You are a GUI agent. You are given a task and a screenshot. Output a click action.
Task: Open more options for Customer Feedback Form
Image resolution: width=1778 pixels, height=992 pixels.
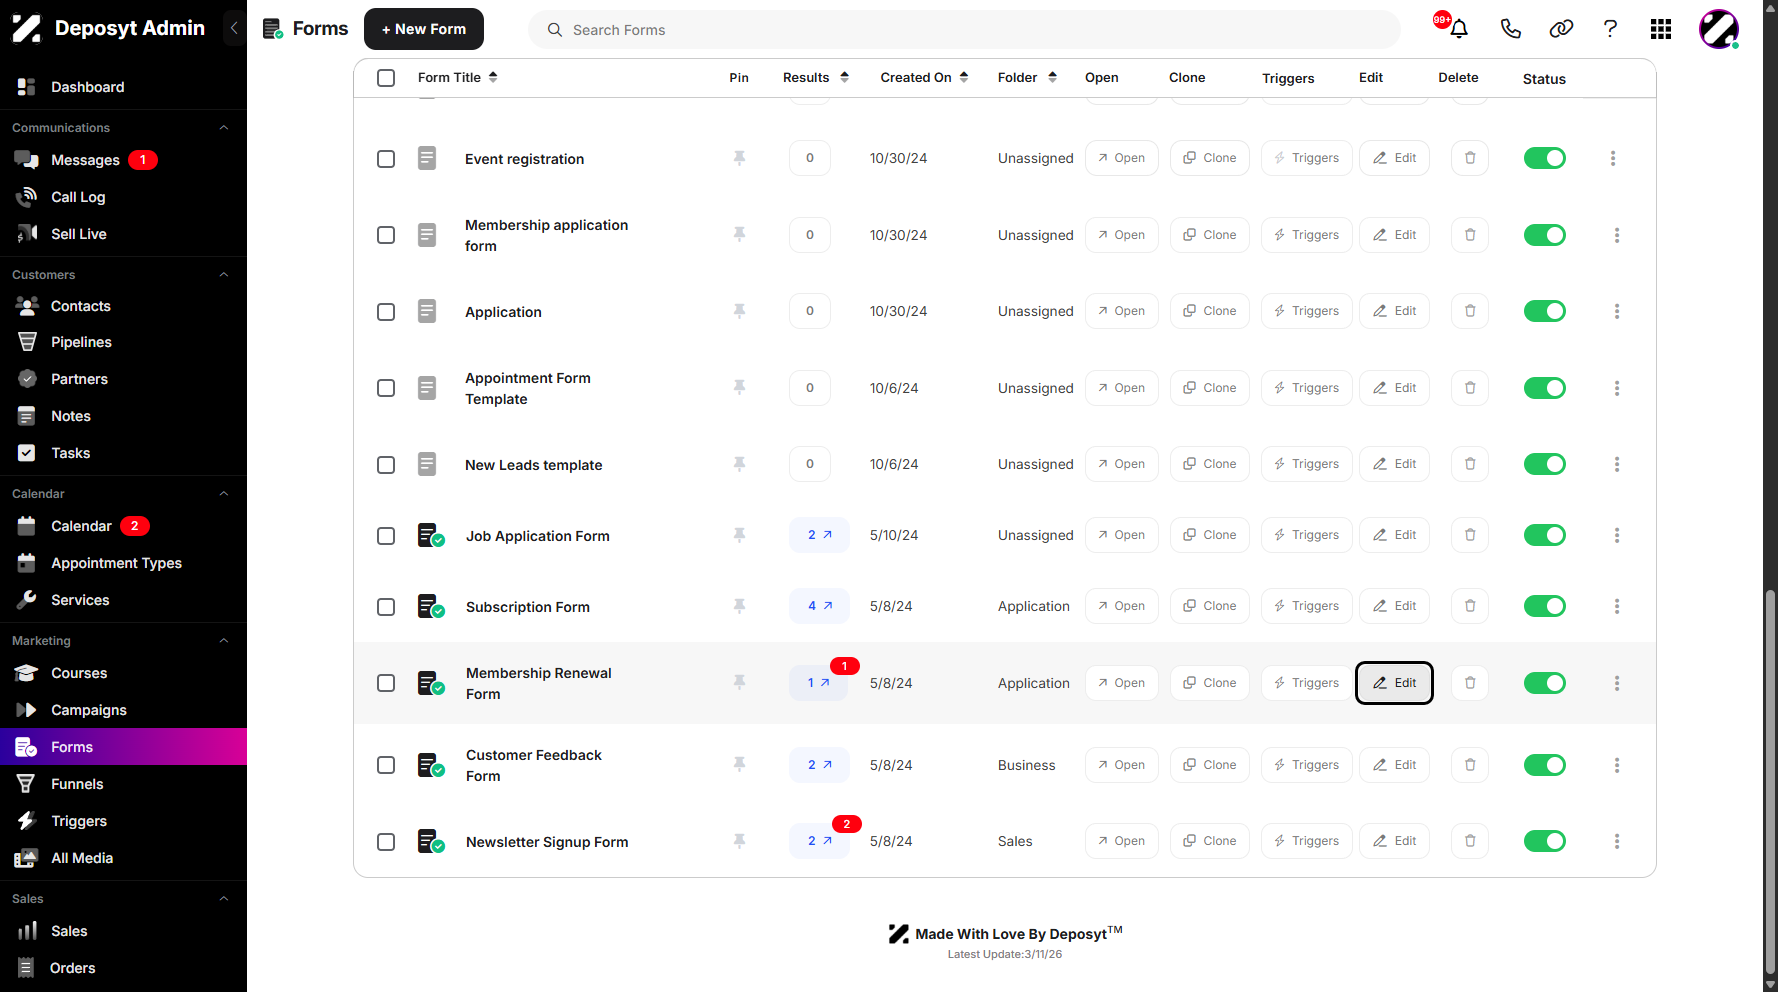pyautogui.click(x=1617, y=765)
